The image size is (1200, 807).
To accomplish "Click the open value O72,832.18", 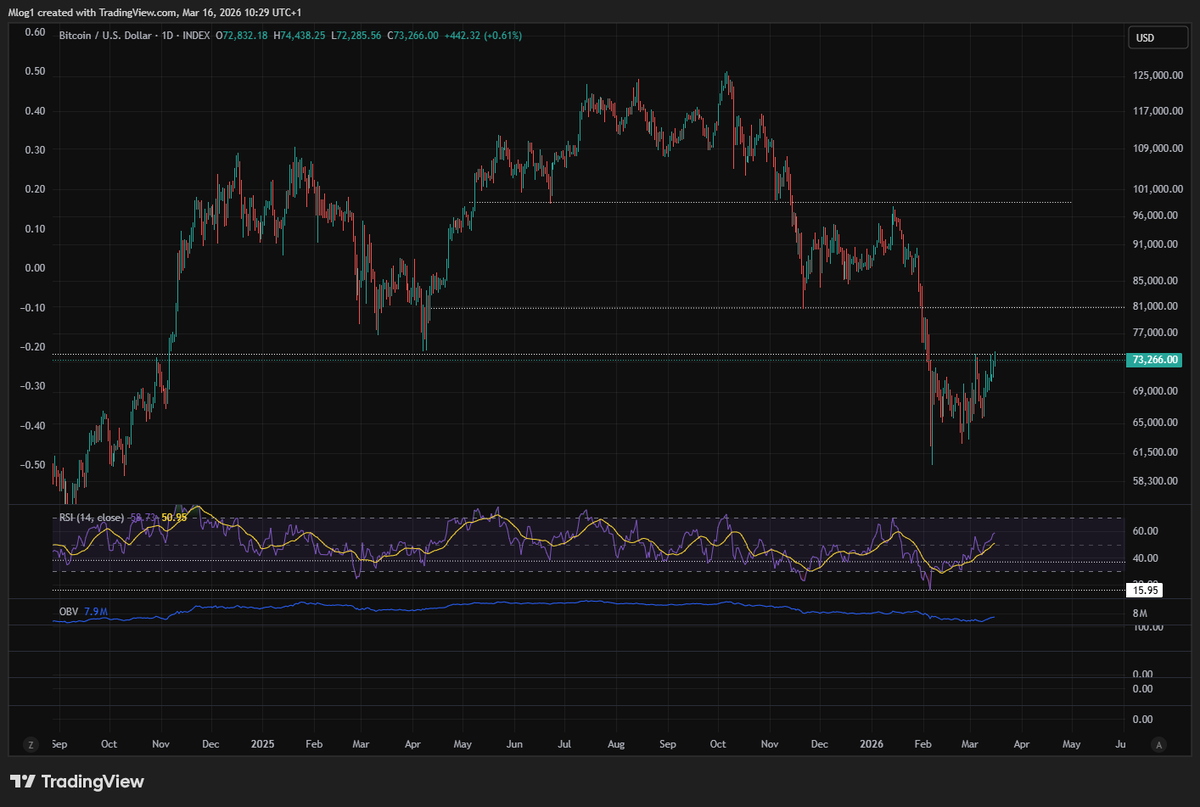I will pyautogui.click(x=244, y=35).
